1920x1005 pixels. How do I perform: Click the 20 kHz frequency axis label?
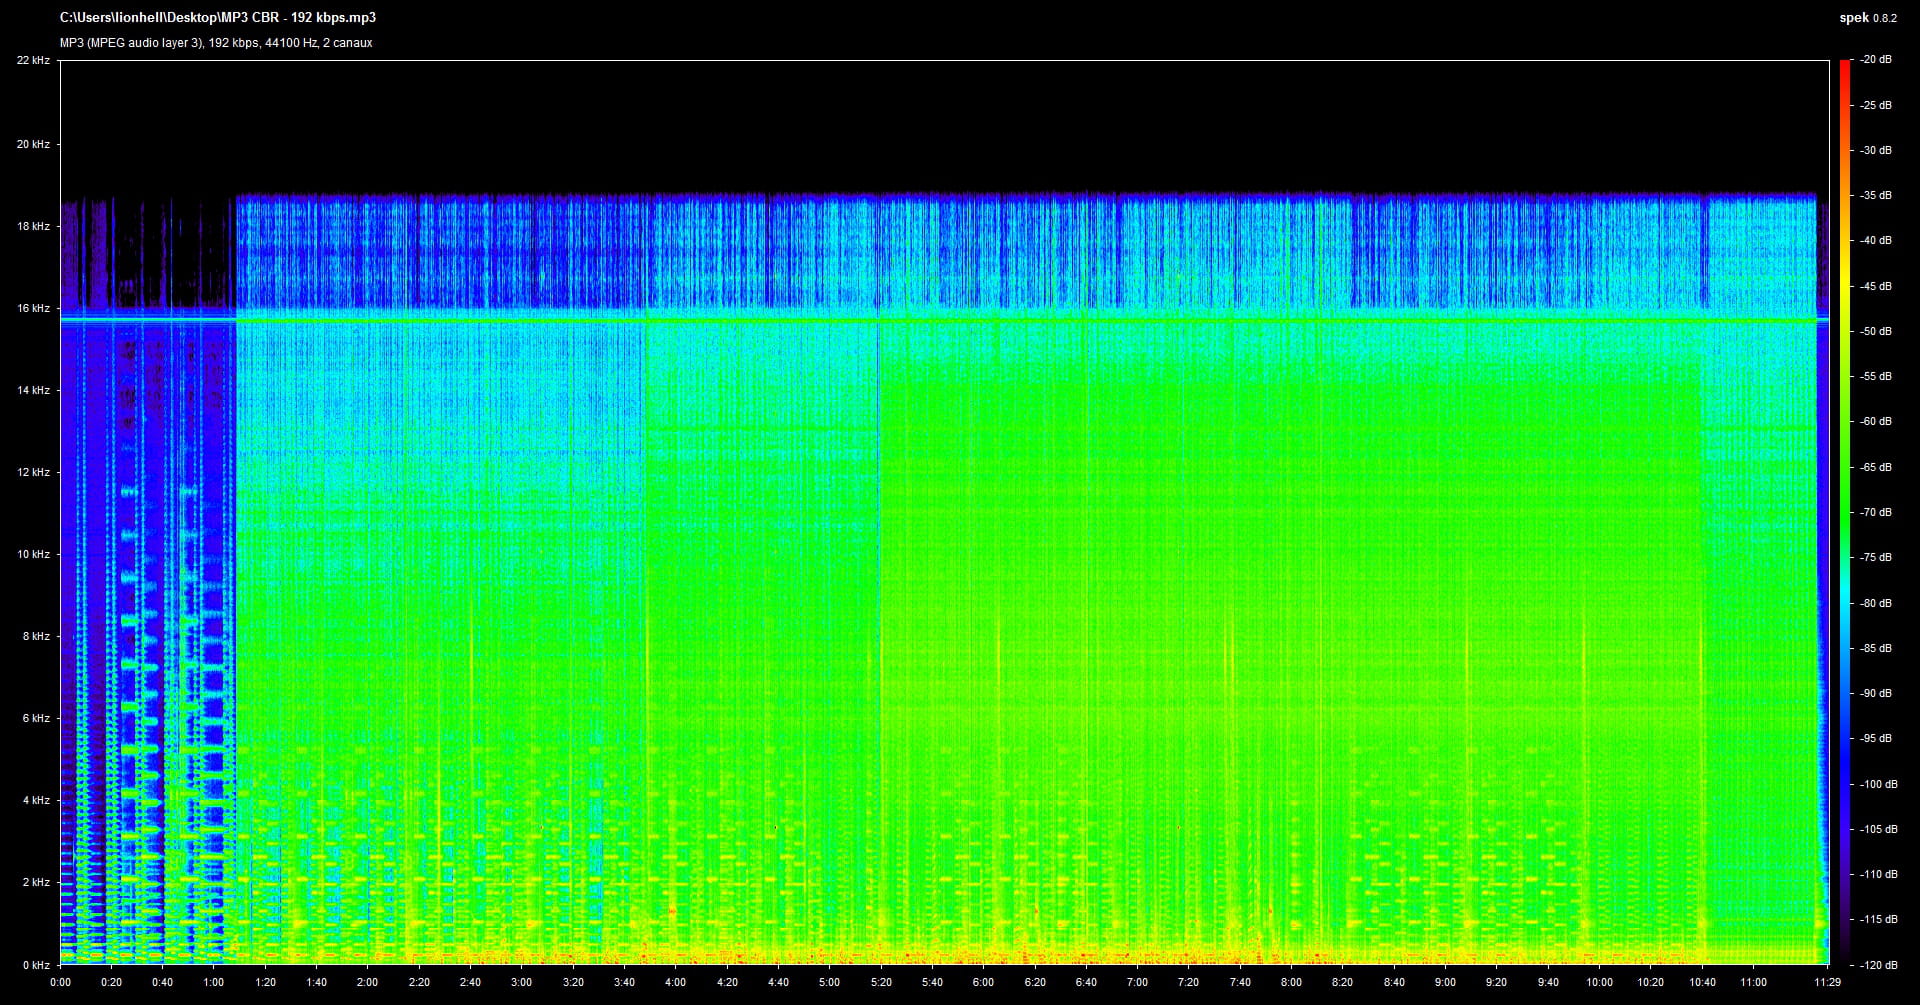[33, 145]
